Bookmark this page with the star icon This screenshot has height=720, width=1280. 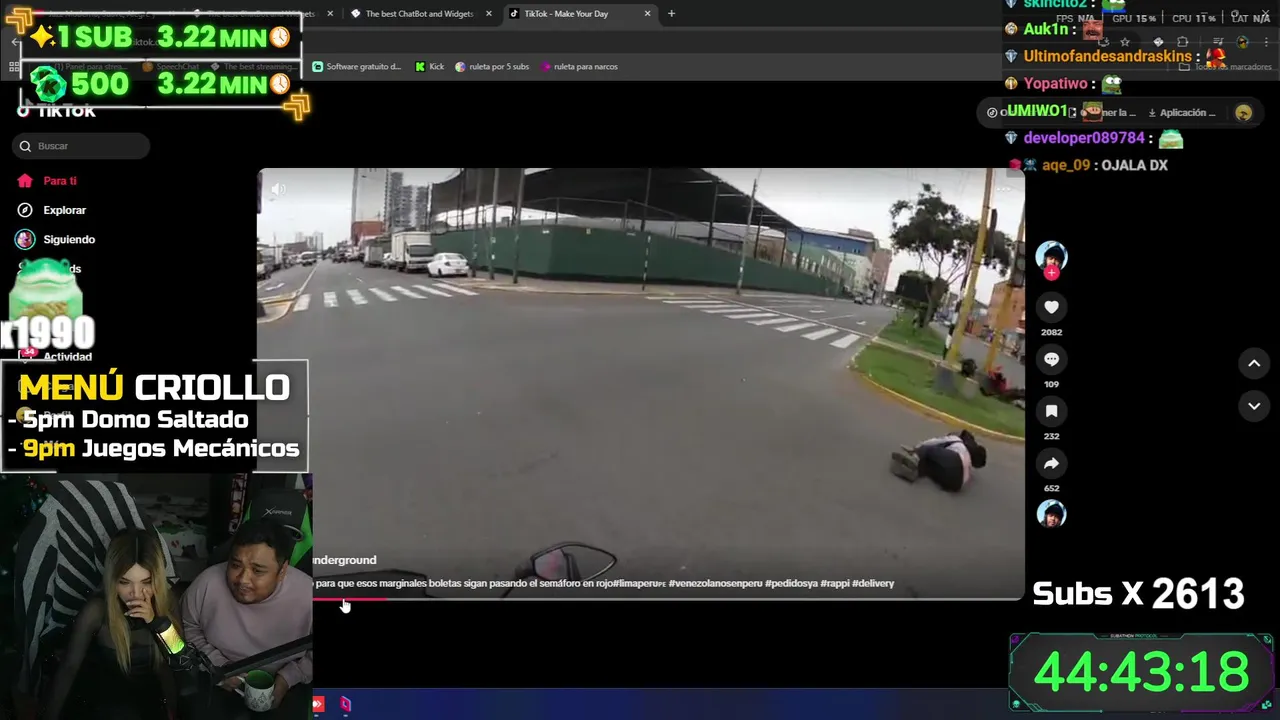click(1125, 42)
